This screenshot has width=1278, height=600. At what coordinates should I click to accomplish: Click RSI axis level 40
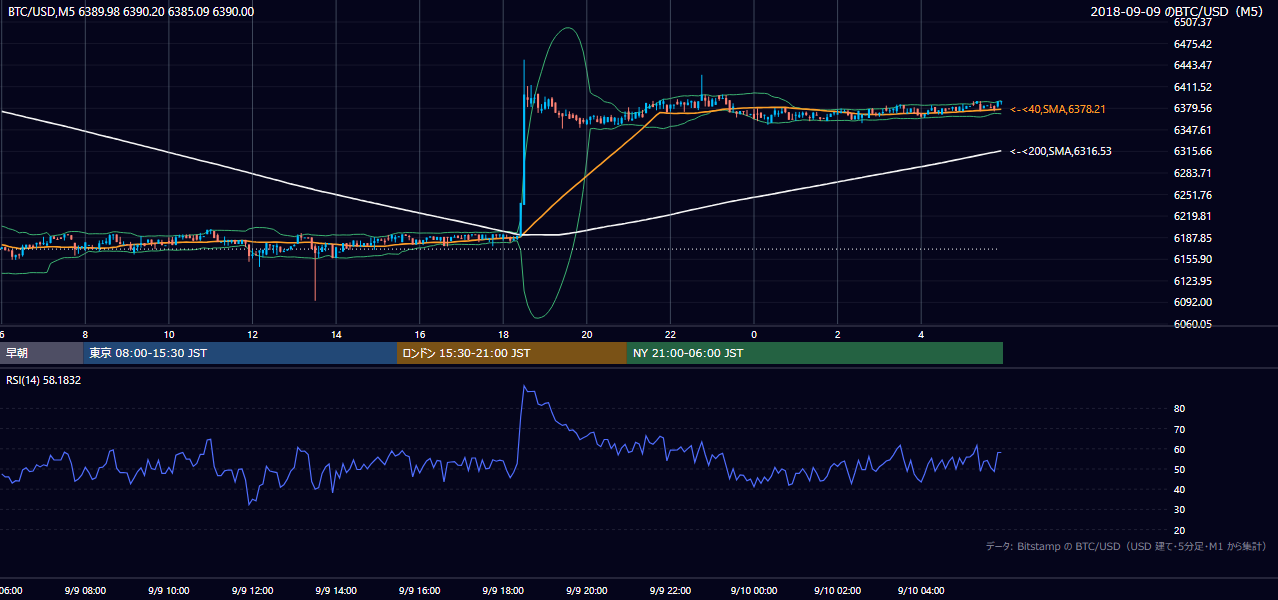[x=1180, y=489]
